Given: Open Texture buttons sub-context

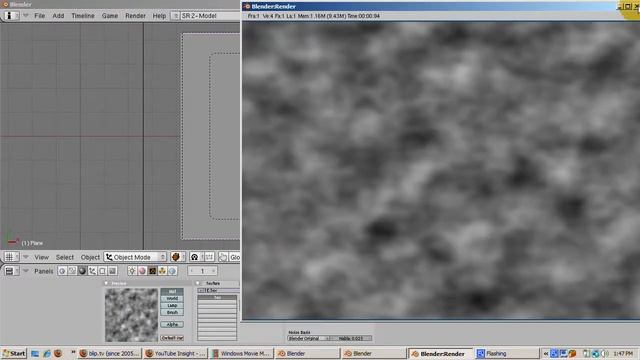Looking at the screenshot, I should coord(152,271).
